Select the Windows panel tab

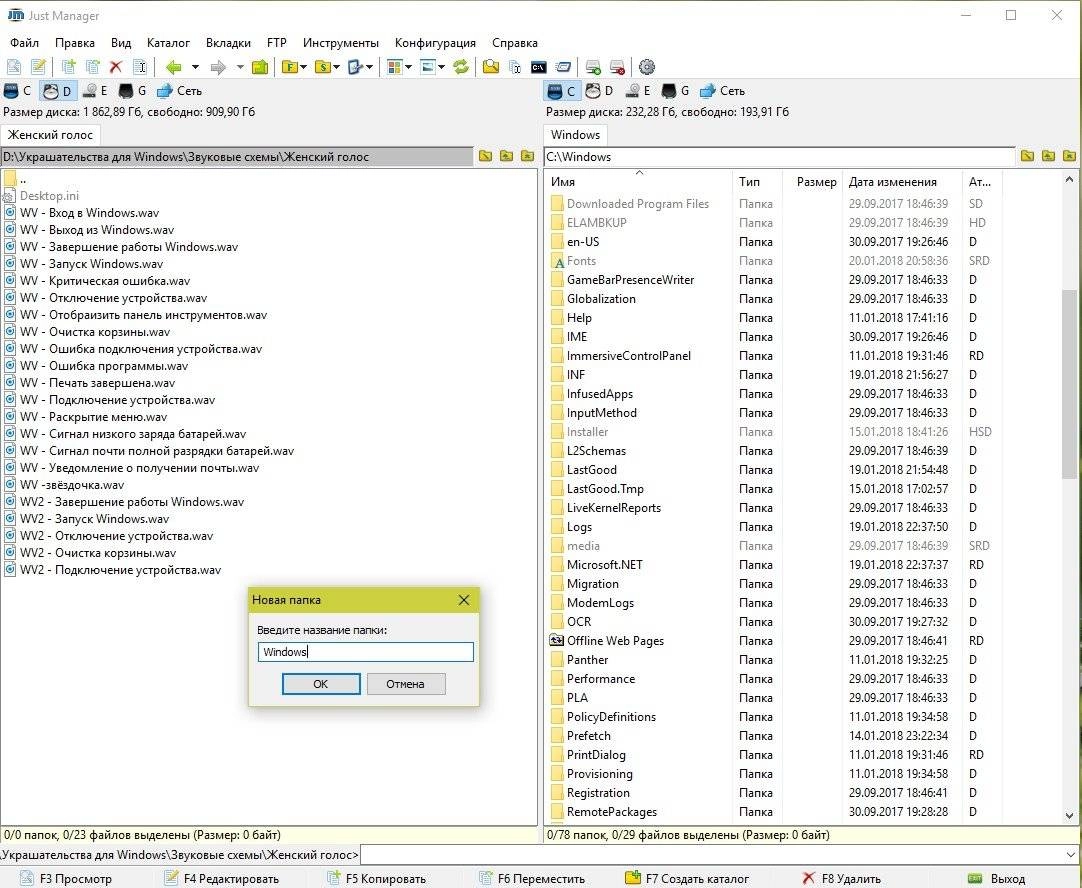pyautogui.click(x=576, y=135)
